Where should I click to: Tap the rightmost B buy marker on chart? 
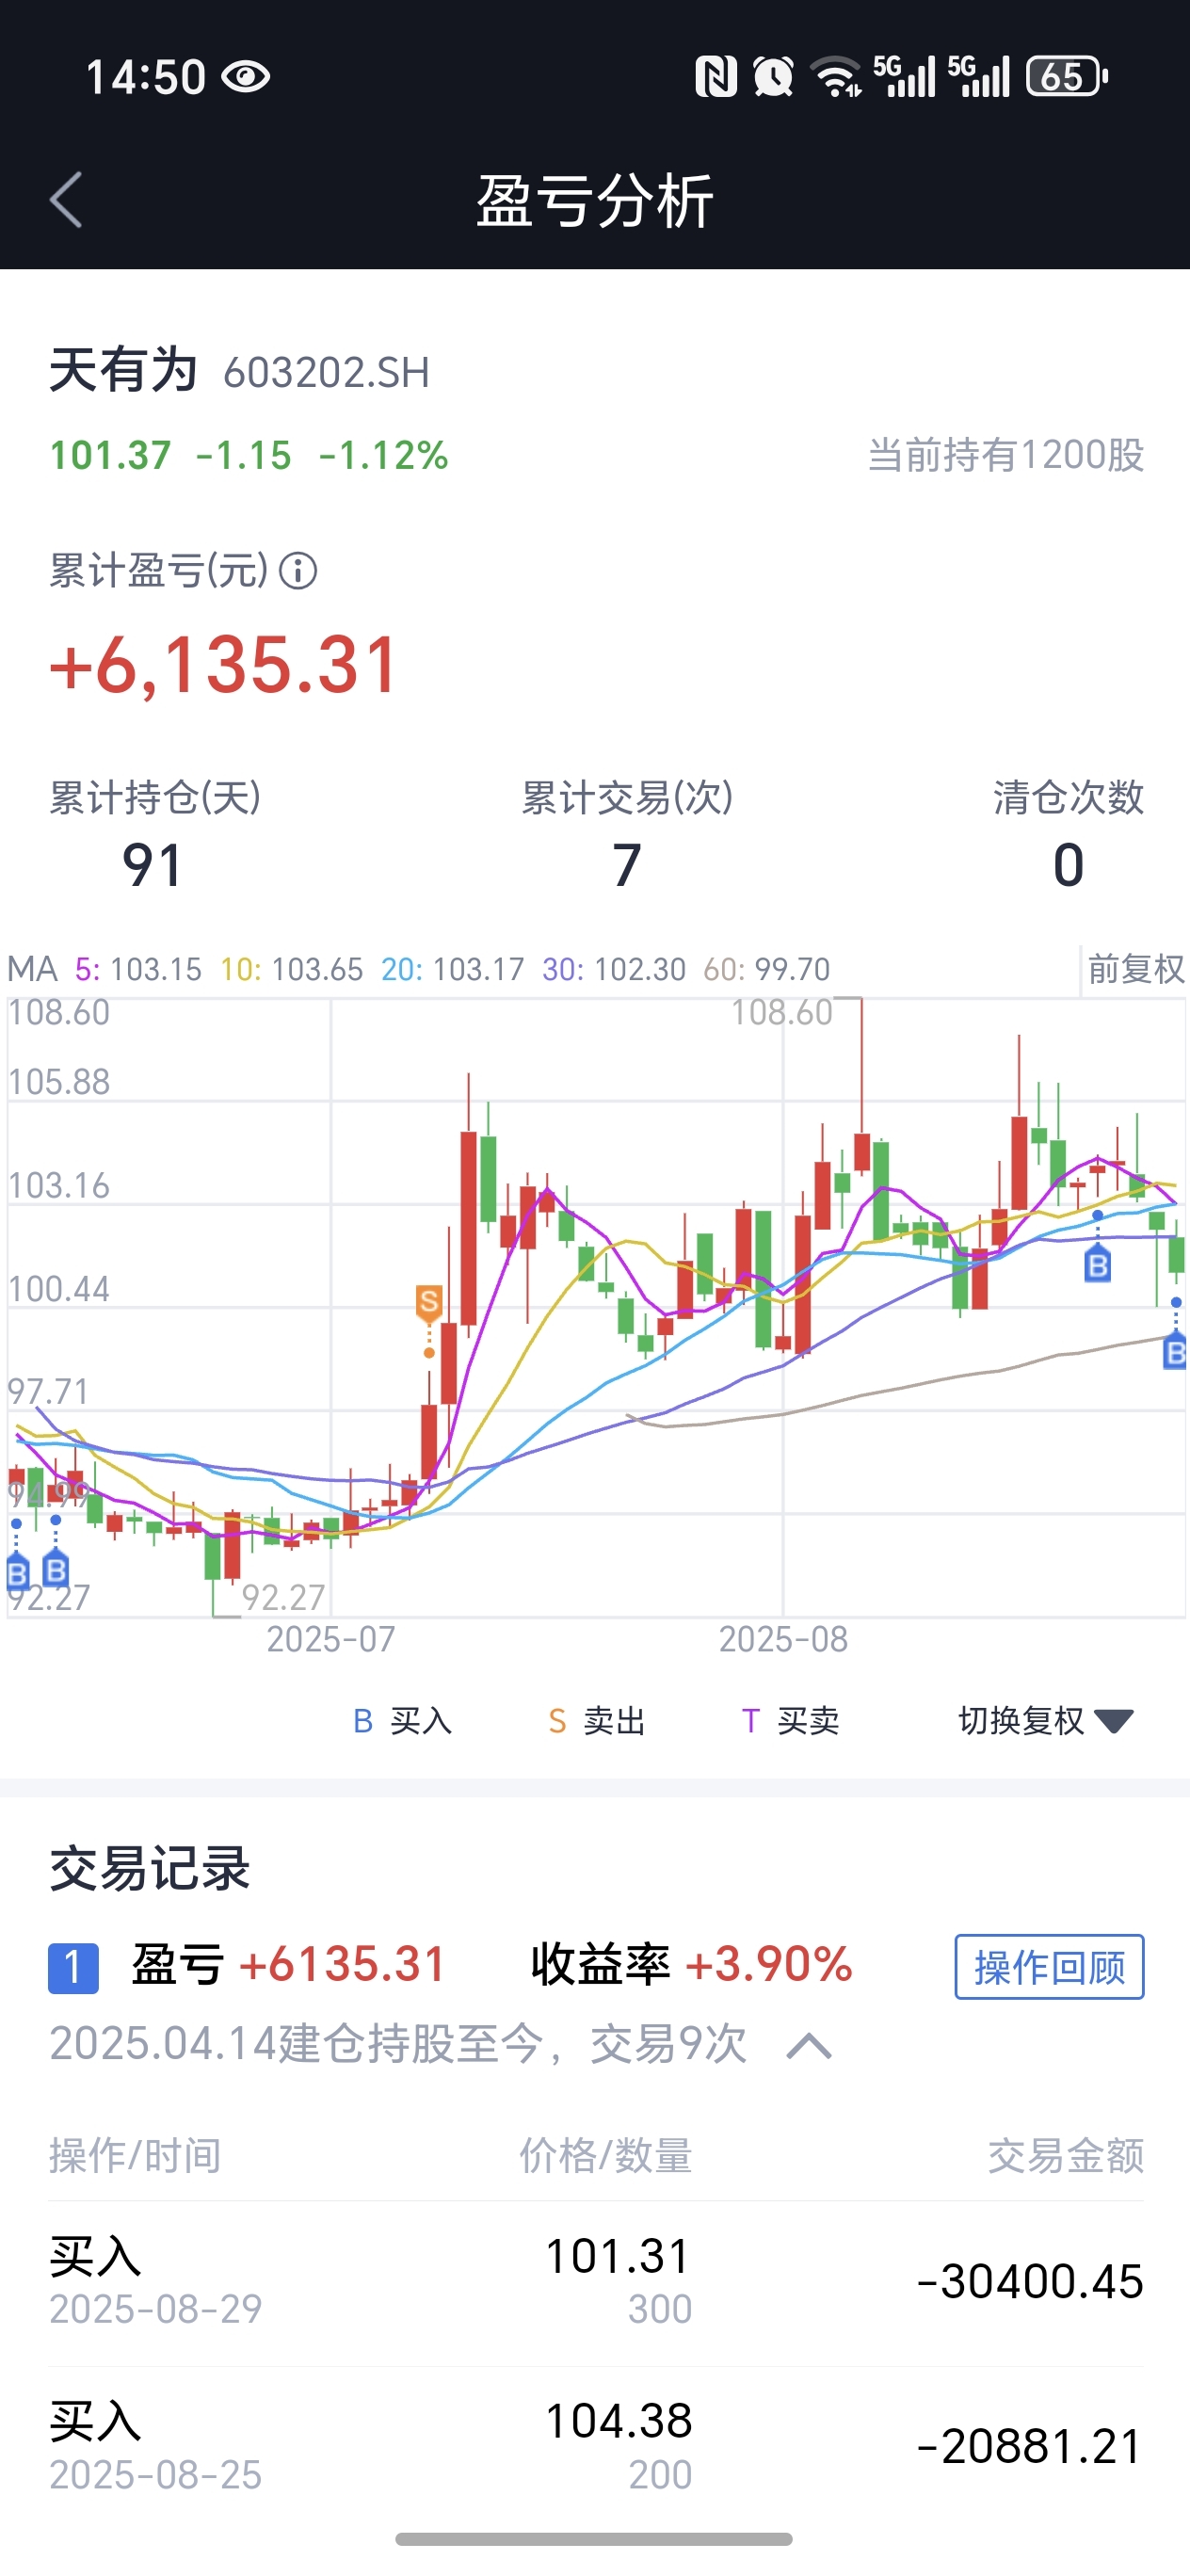(x=1175, y=1353)
